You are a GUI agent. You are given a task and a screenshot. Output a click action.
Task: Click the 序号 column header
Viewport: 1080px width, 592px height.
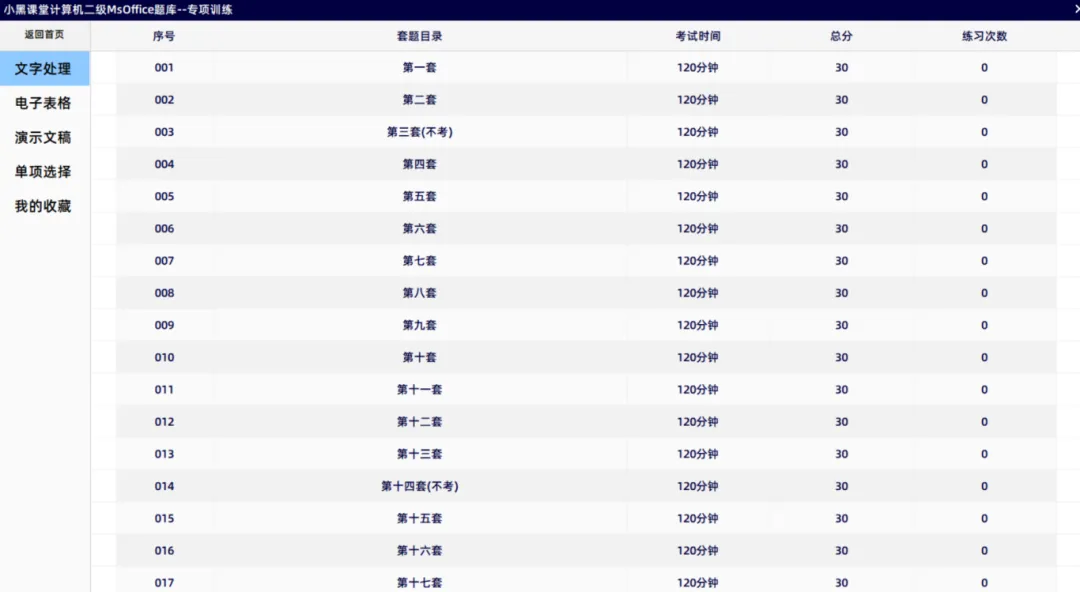164,36
